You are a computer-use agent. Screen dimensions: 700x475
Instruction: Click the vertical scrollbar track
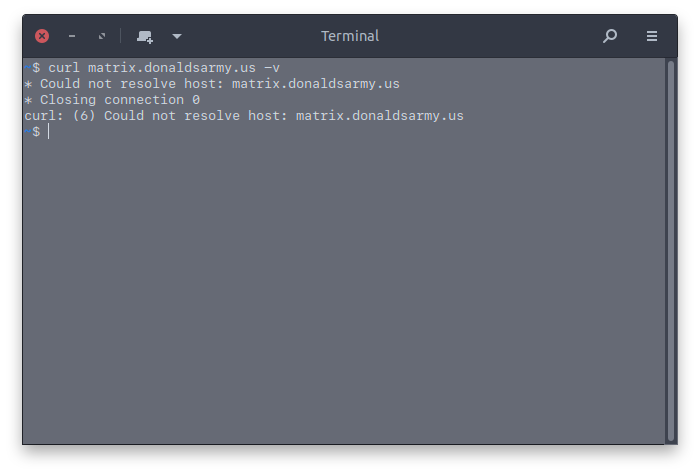tap(671, 251)
